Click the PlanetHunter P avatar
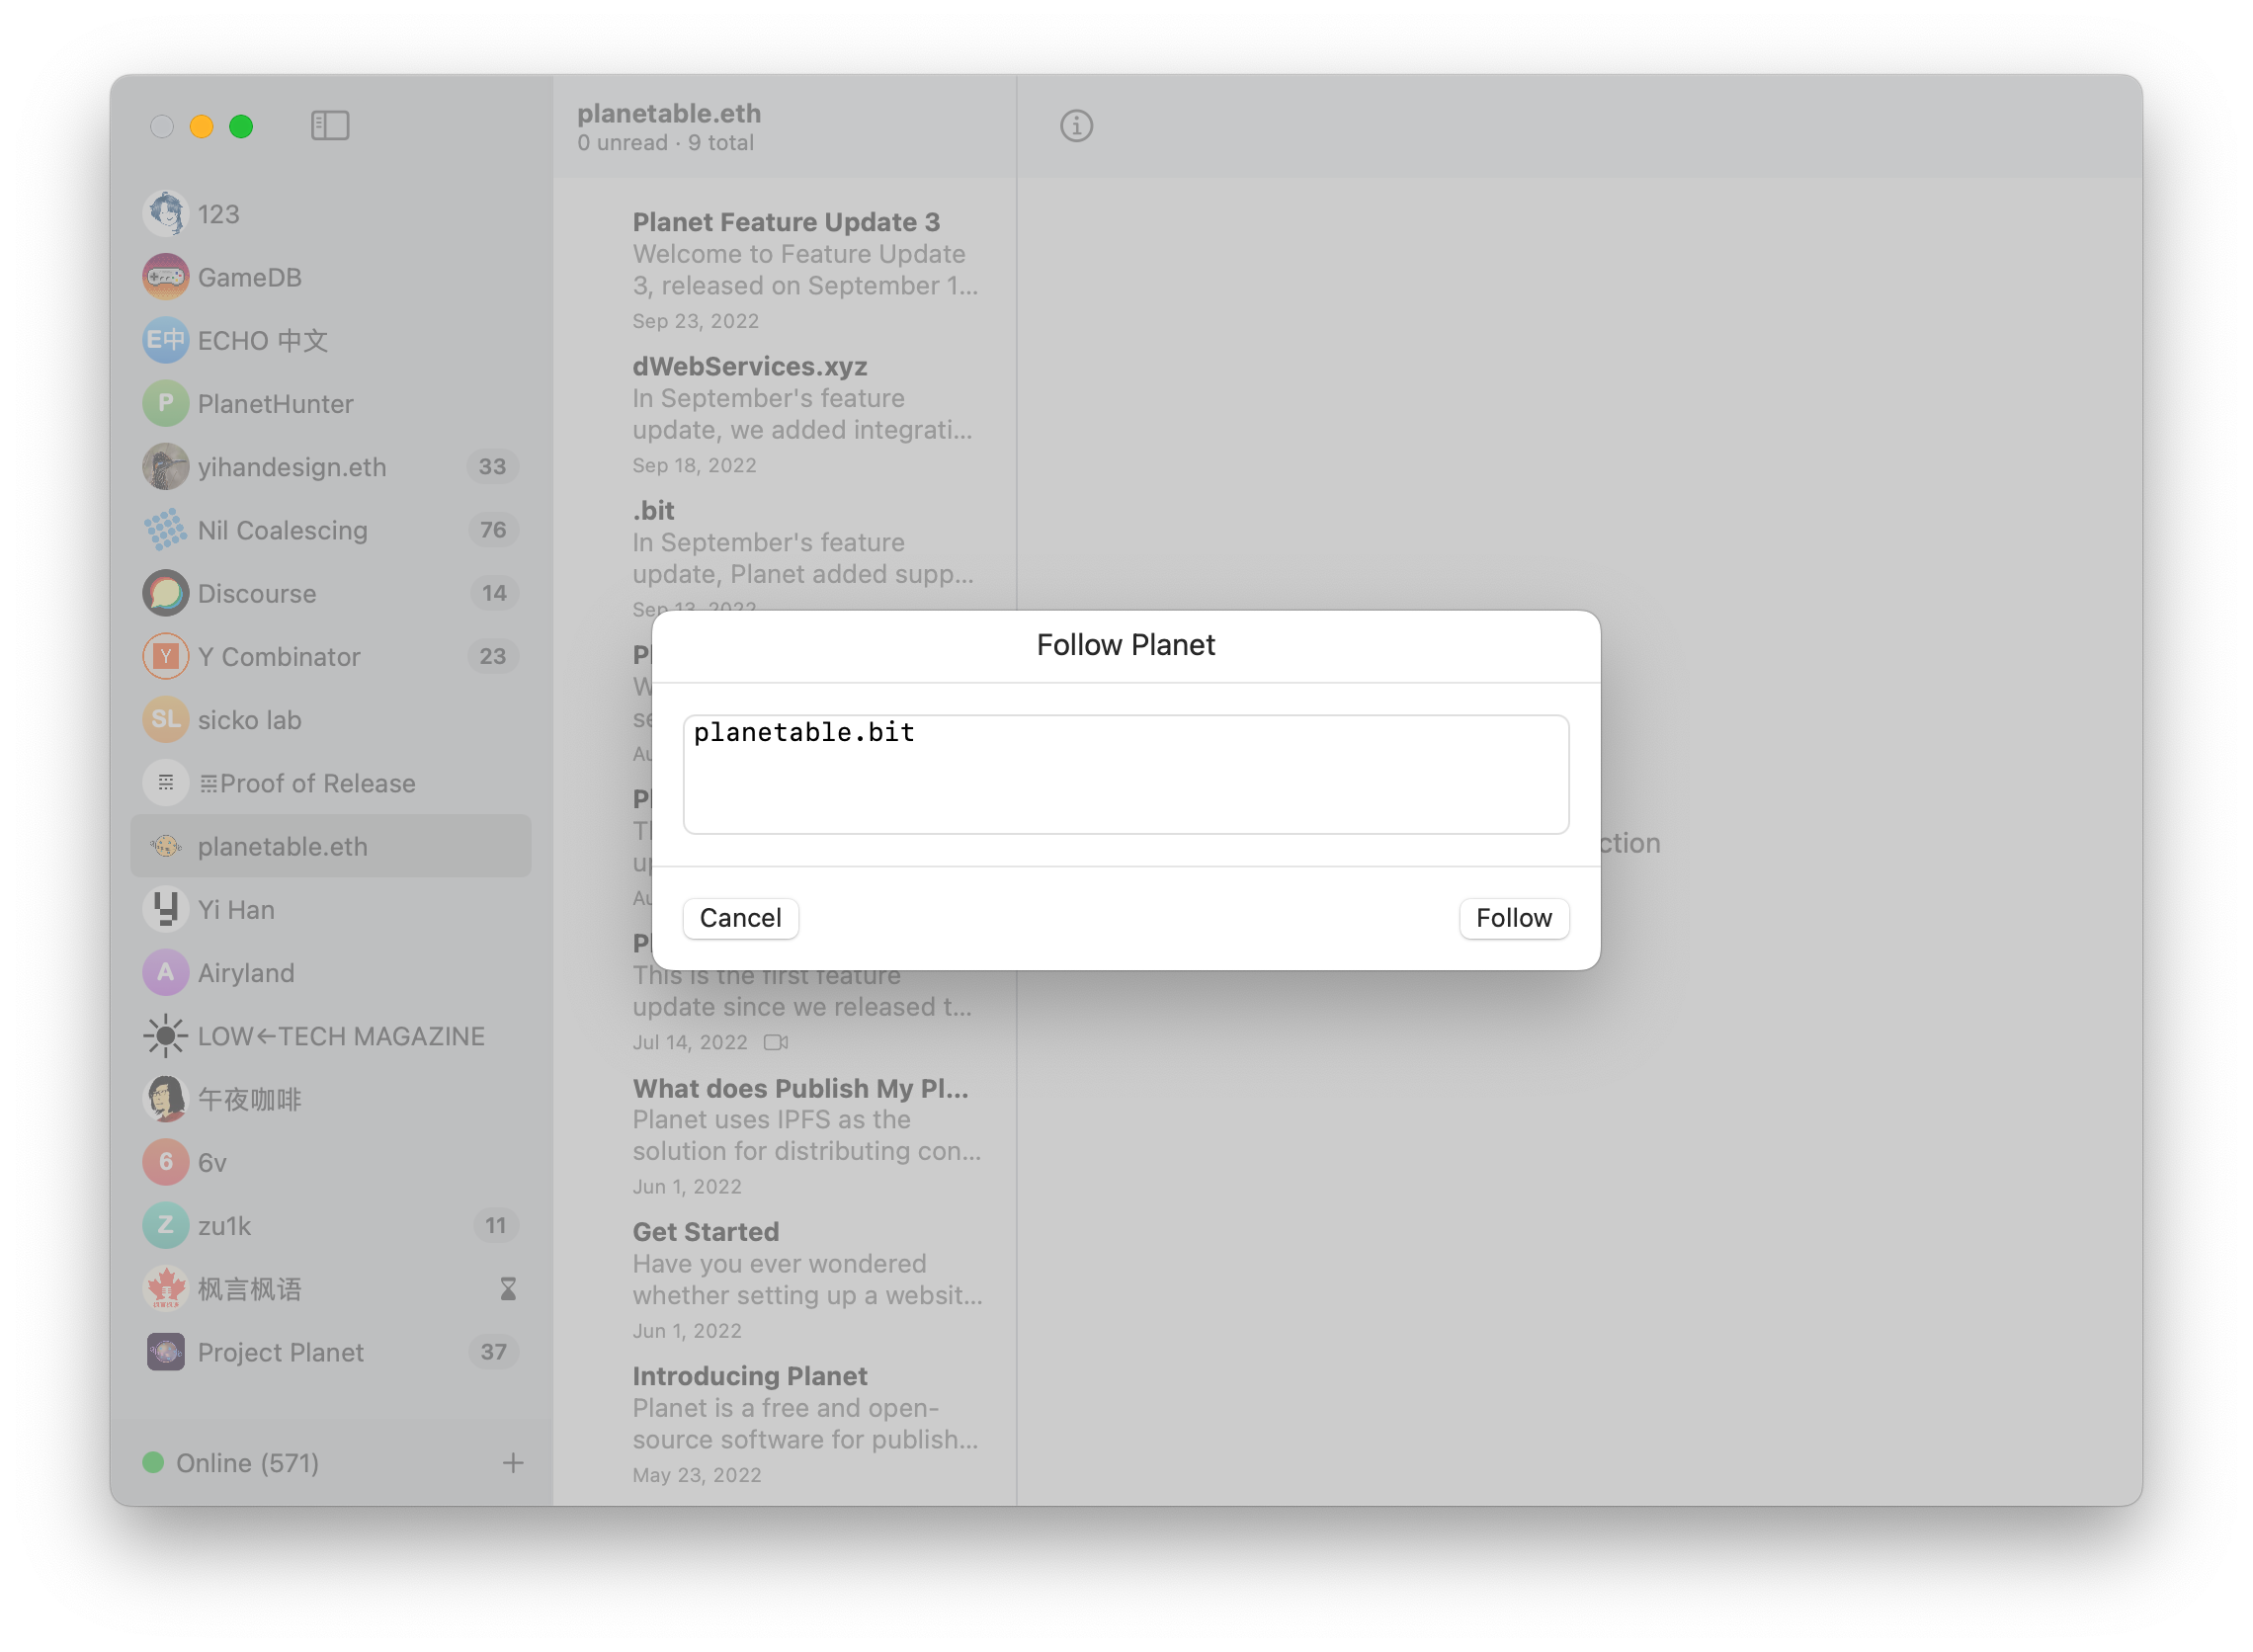Viewport: 2253px width, 1652px height. click(166, 404)
